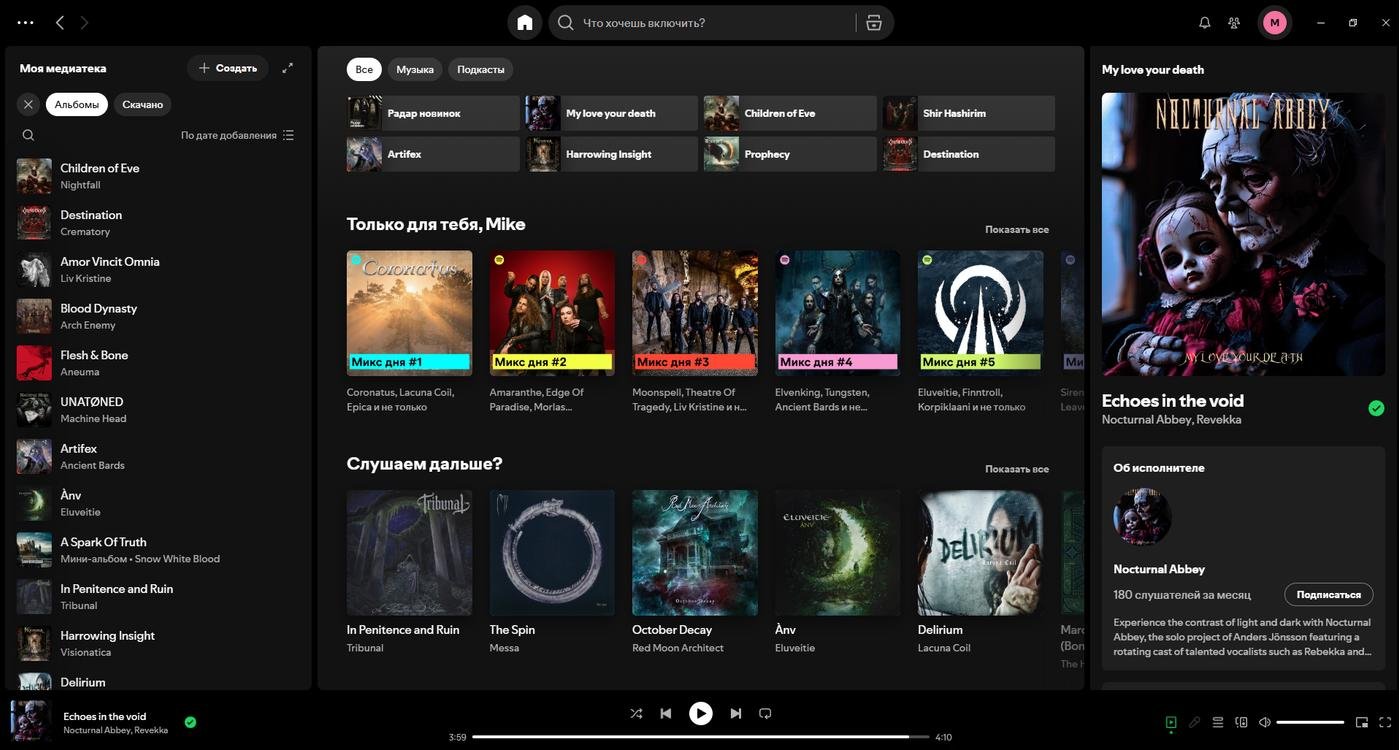Select the Все filter tab
Screen dimensions: 1400x750
tap(364, 69)
